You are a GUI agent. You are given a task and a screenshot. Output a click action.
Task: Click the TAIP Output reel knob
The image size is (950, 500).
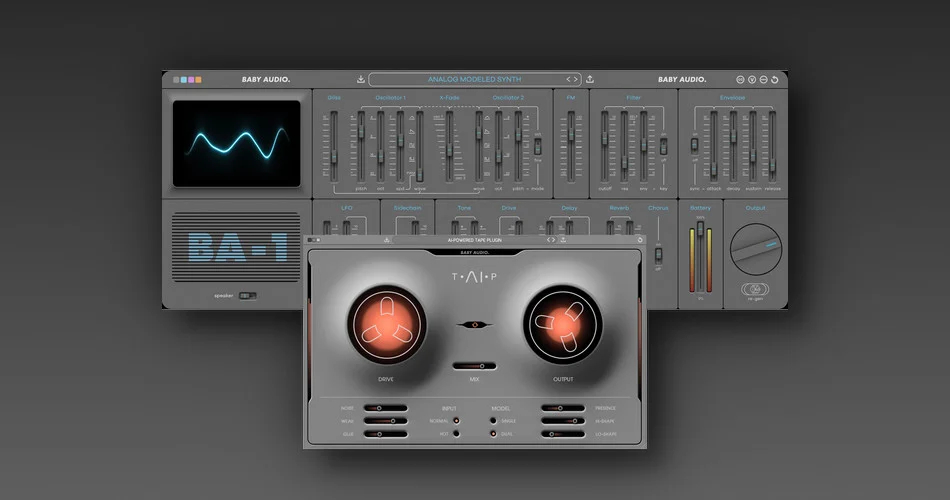point(563,325)
